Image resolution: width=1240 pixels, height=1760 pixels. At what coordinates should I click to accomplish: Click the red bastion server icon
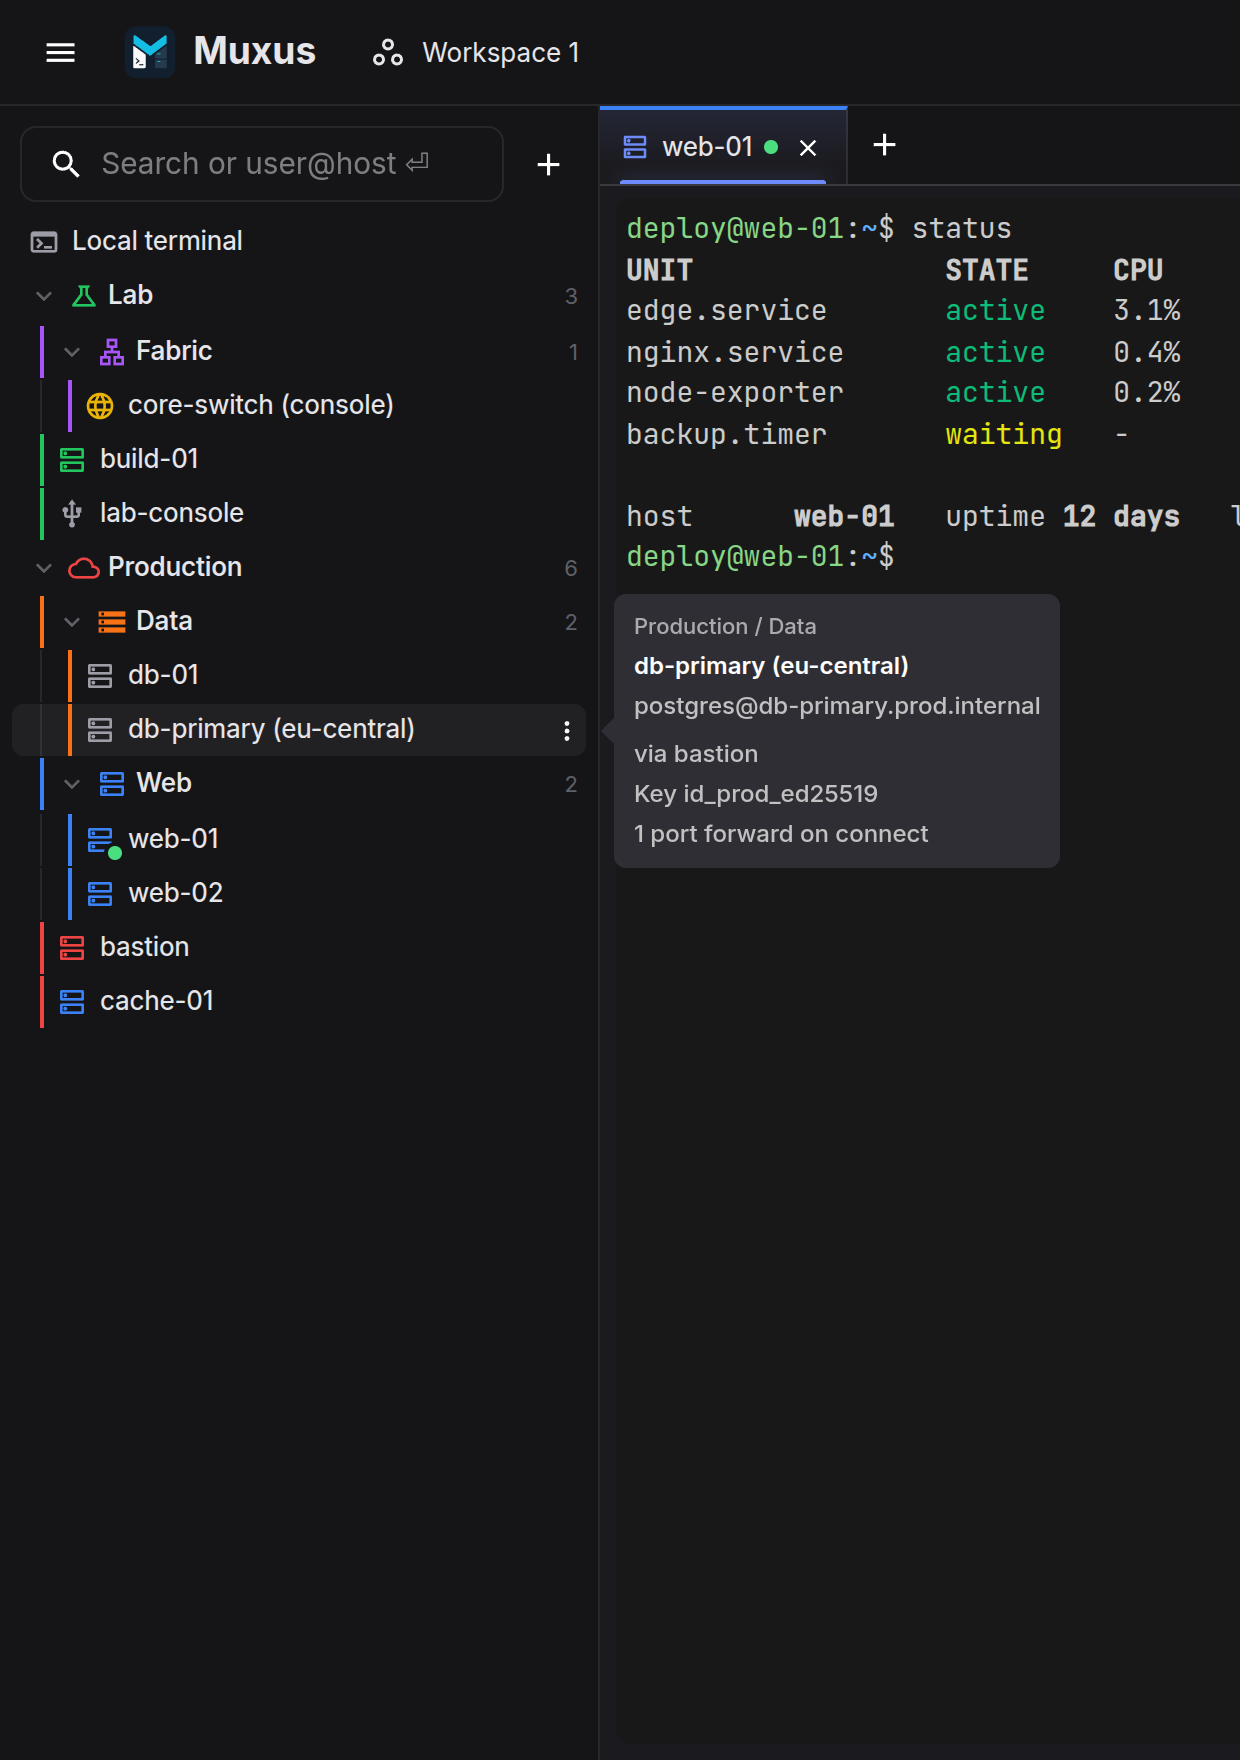tap(72, 947)
